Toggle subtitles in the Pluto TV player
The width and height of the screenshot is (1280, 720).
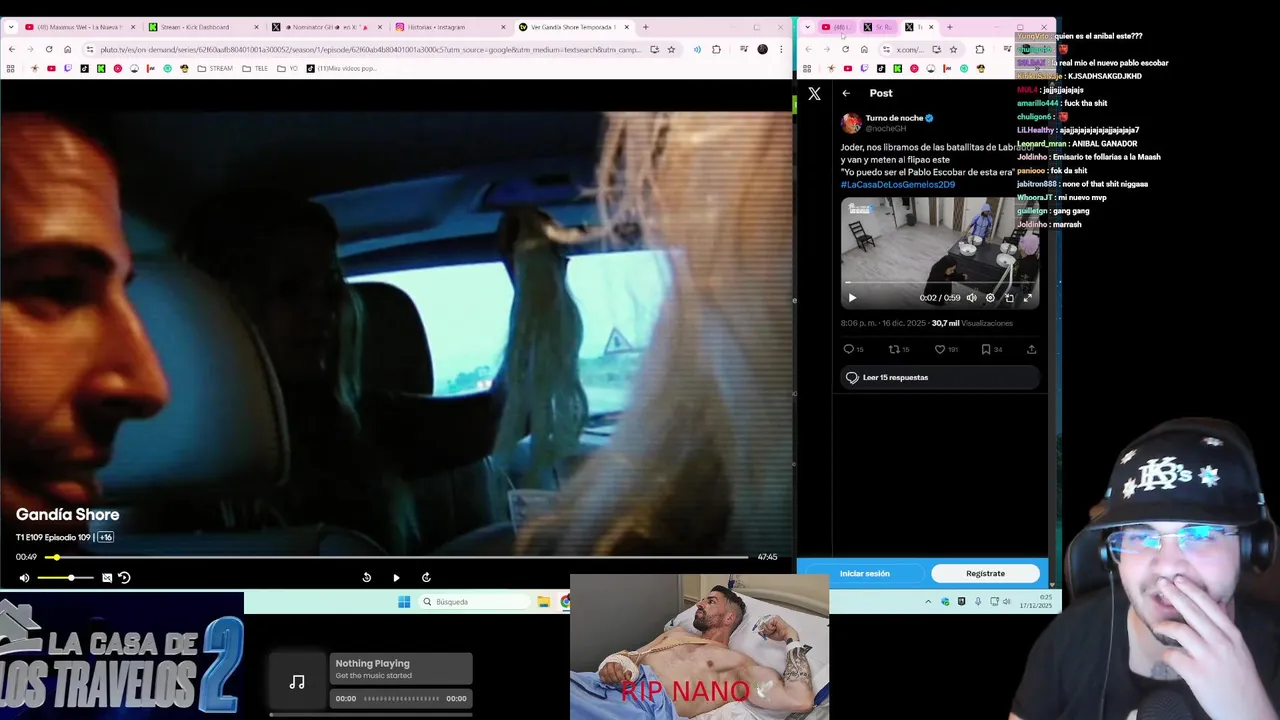107,577
